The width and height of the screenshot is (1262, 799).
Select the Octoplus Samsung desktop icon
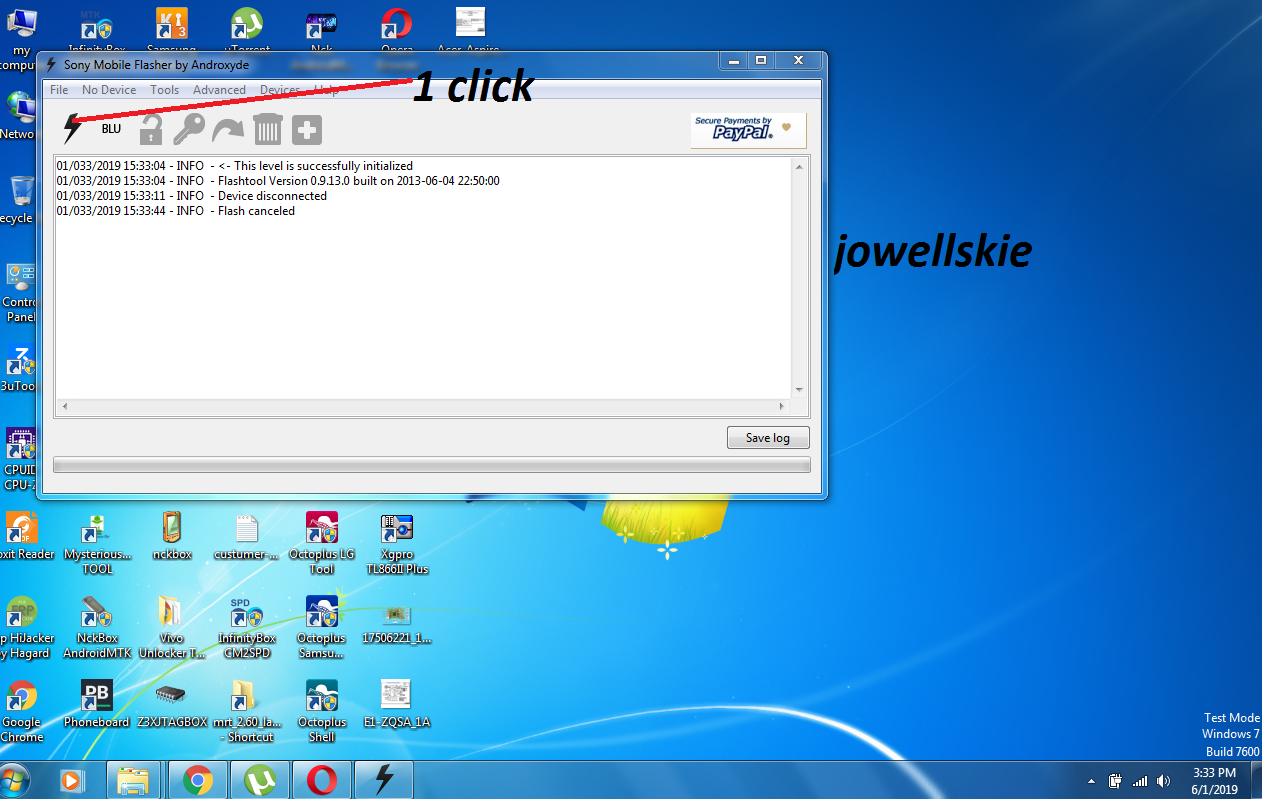pyautogui.click(x=321, y=628)
